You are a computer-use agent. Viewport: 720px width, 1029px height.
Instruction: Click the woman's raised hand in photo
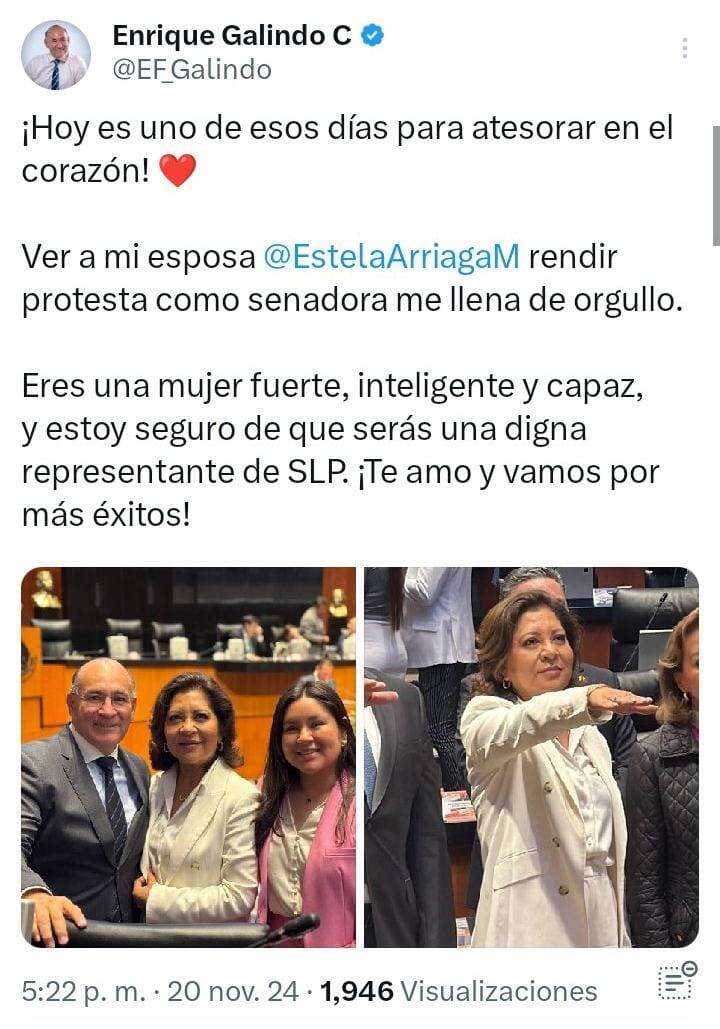[x=618, y=702]
